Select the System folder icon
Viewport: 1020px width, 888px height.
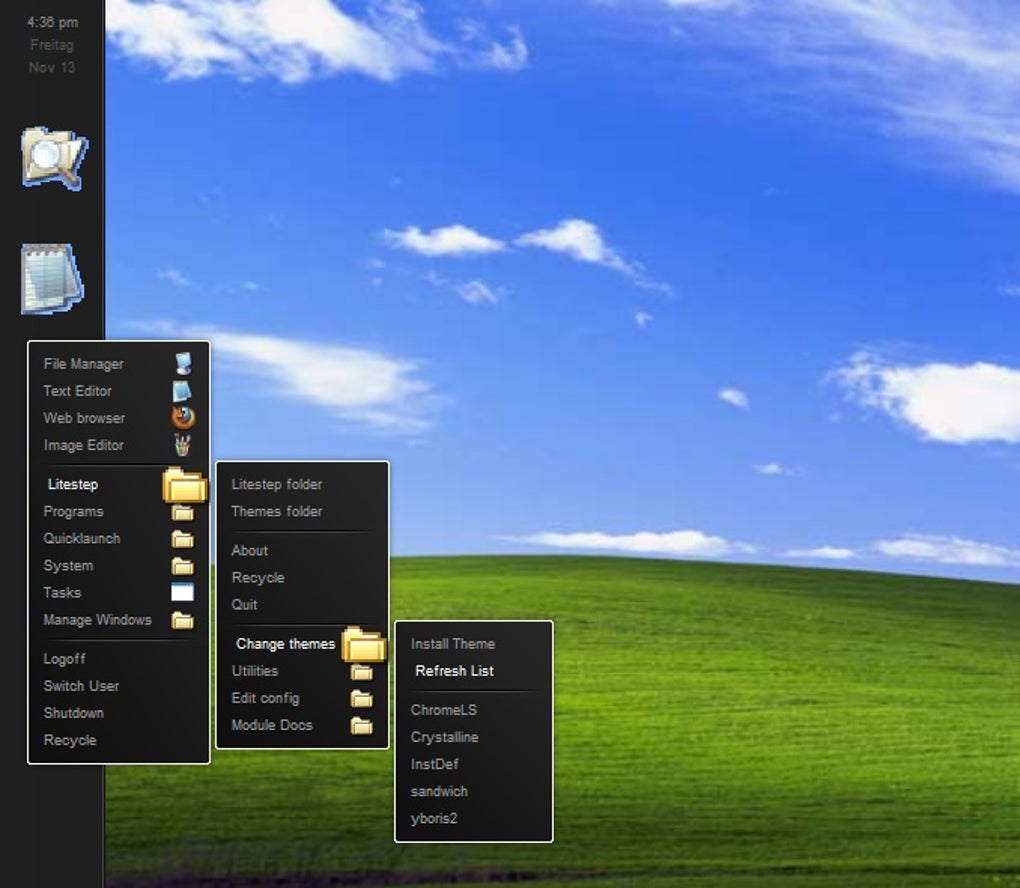(181, 565)
